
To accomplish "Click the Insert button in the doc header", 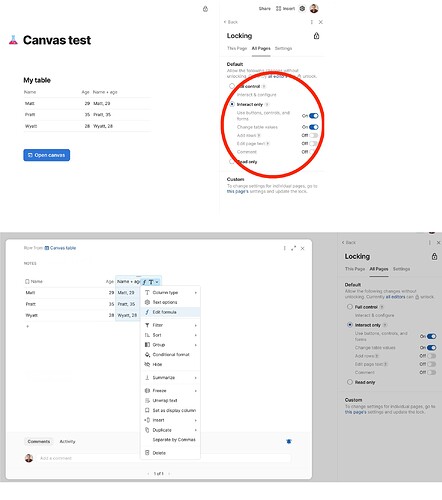I will point(285,9).
